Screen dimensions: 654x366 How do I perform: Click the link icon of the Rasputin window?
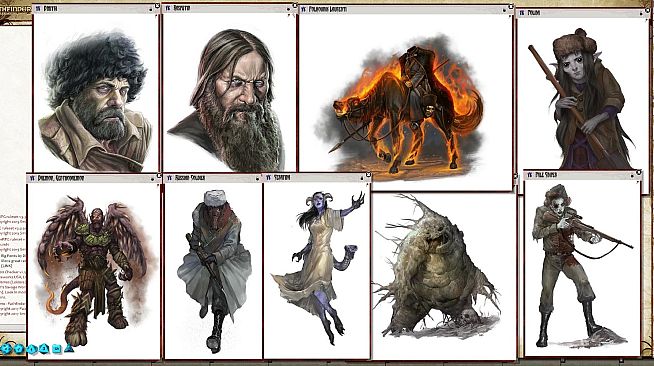point(168,8)
